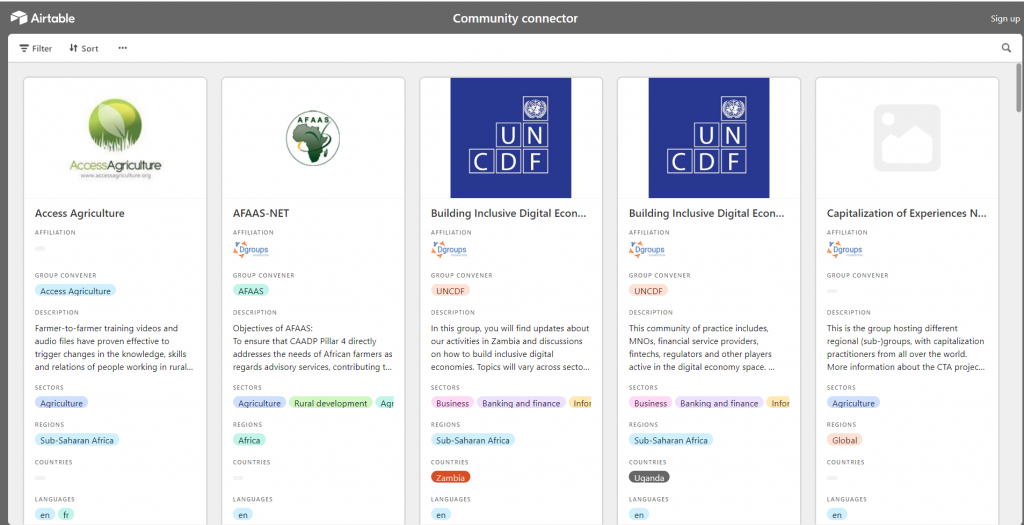
Task: Open the three-dot more options menu
Action: click(x=123, y=48)
